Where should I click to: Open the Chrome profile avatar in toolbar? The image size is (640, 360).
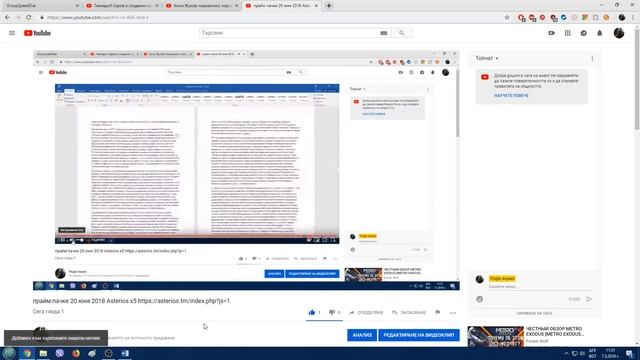622,18
